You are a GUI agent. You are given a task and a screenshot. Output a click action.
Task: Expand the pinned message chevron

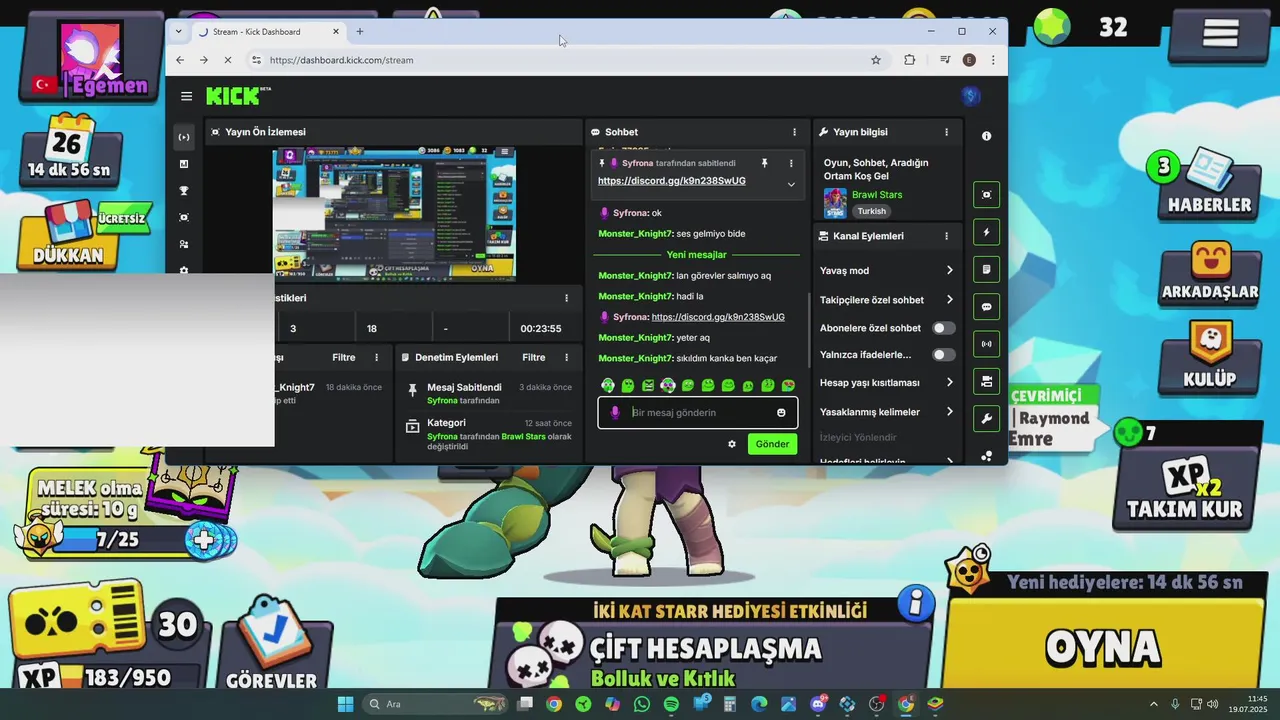click(791, 184)
